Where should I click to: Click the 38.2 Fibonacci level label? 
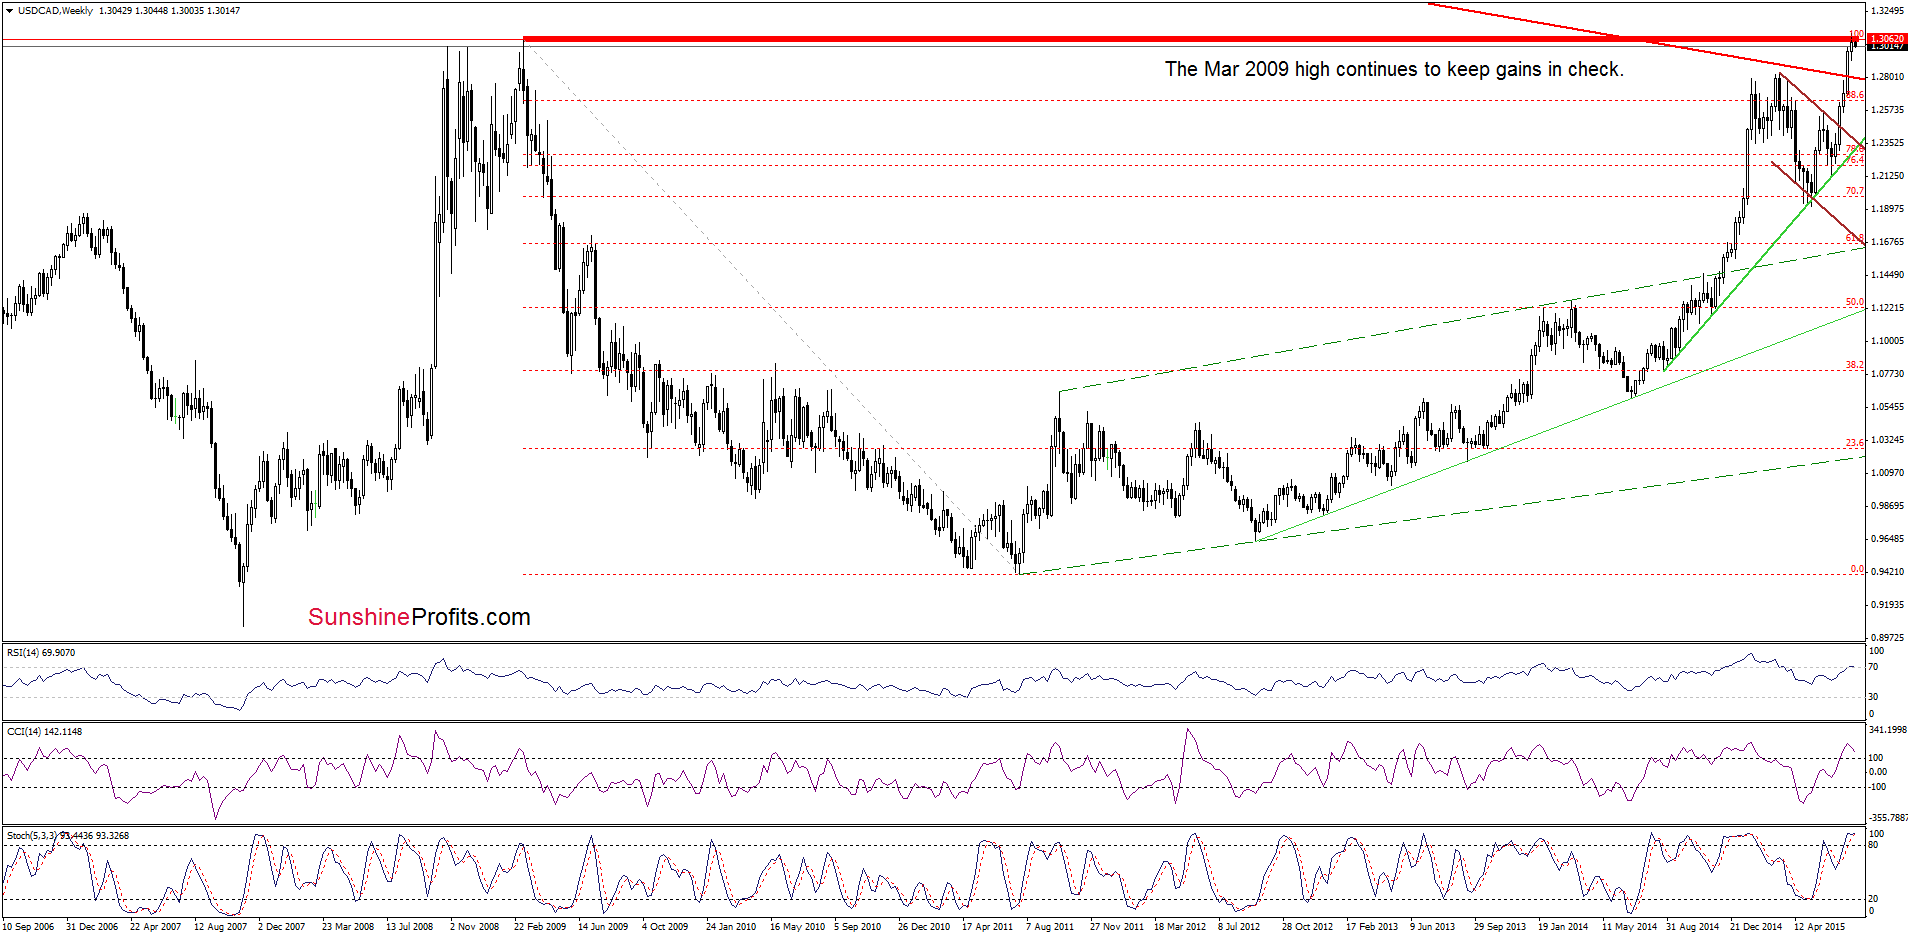pos(1855,365)
